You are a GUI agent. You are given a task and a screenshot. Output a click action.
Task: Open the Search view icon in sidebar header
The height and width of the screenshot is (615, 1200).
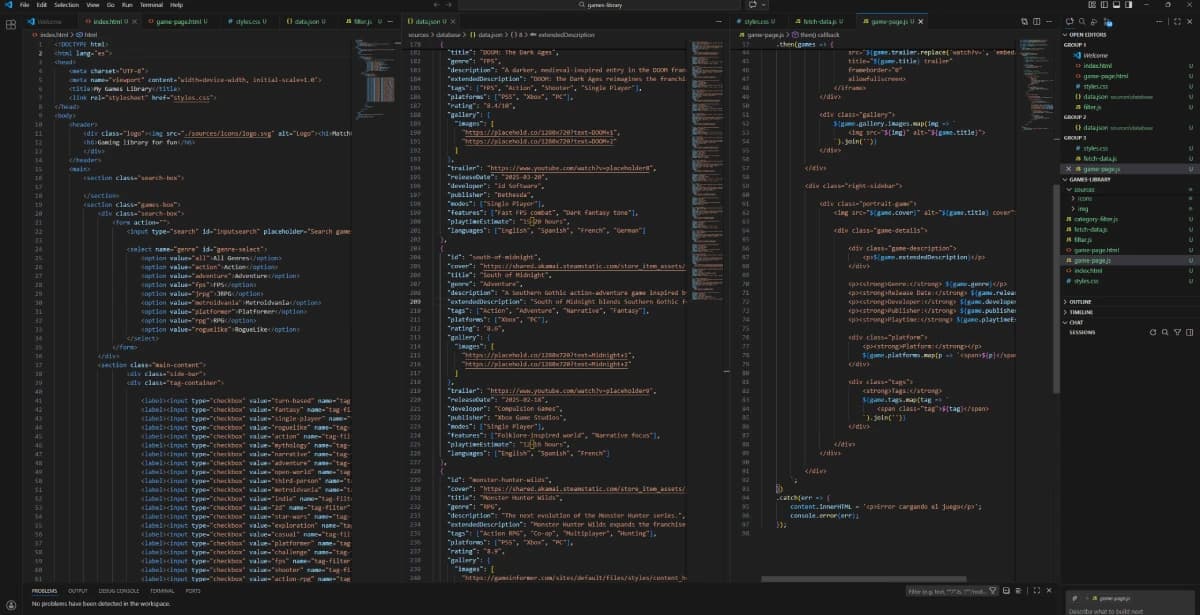(1082, 21)
